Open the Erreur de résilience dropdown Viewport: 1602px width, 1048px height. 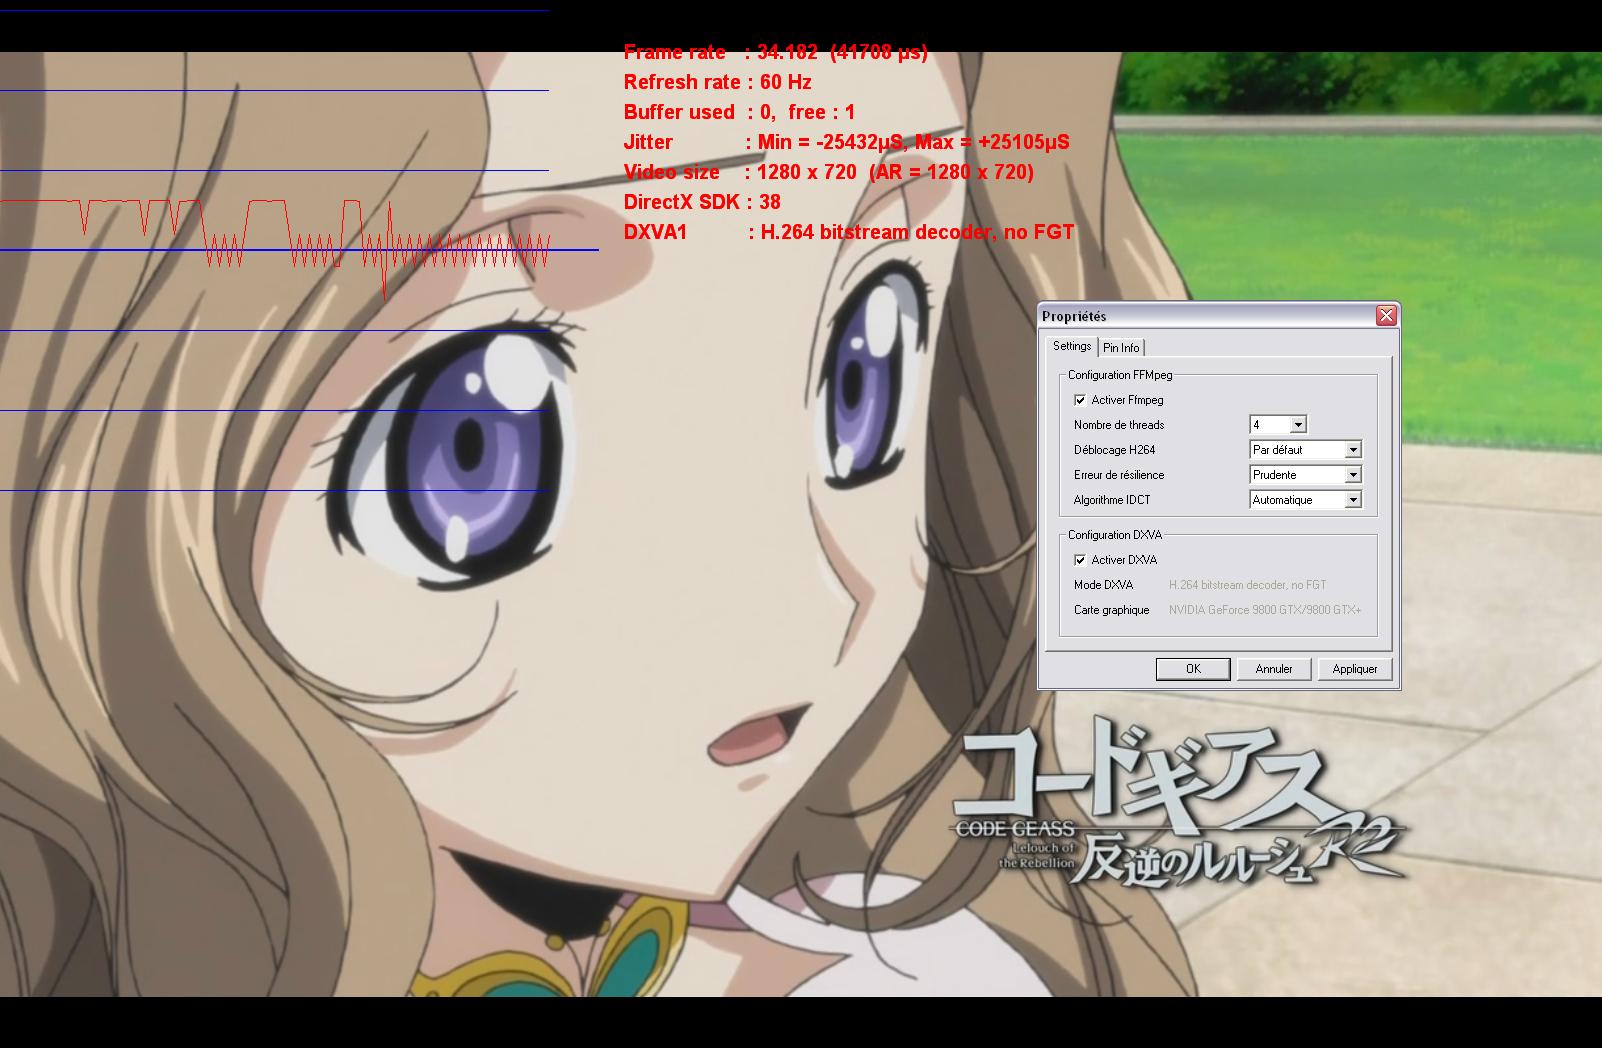point(1306,475)
